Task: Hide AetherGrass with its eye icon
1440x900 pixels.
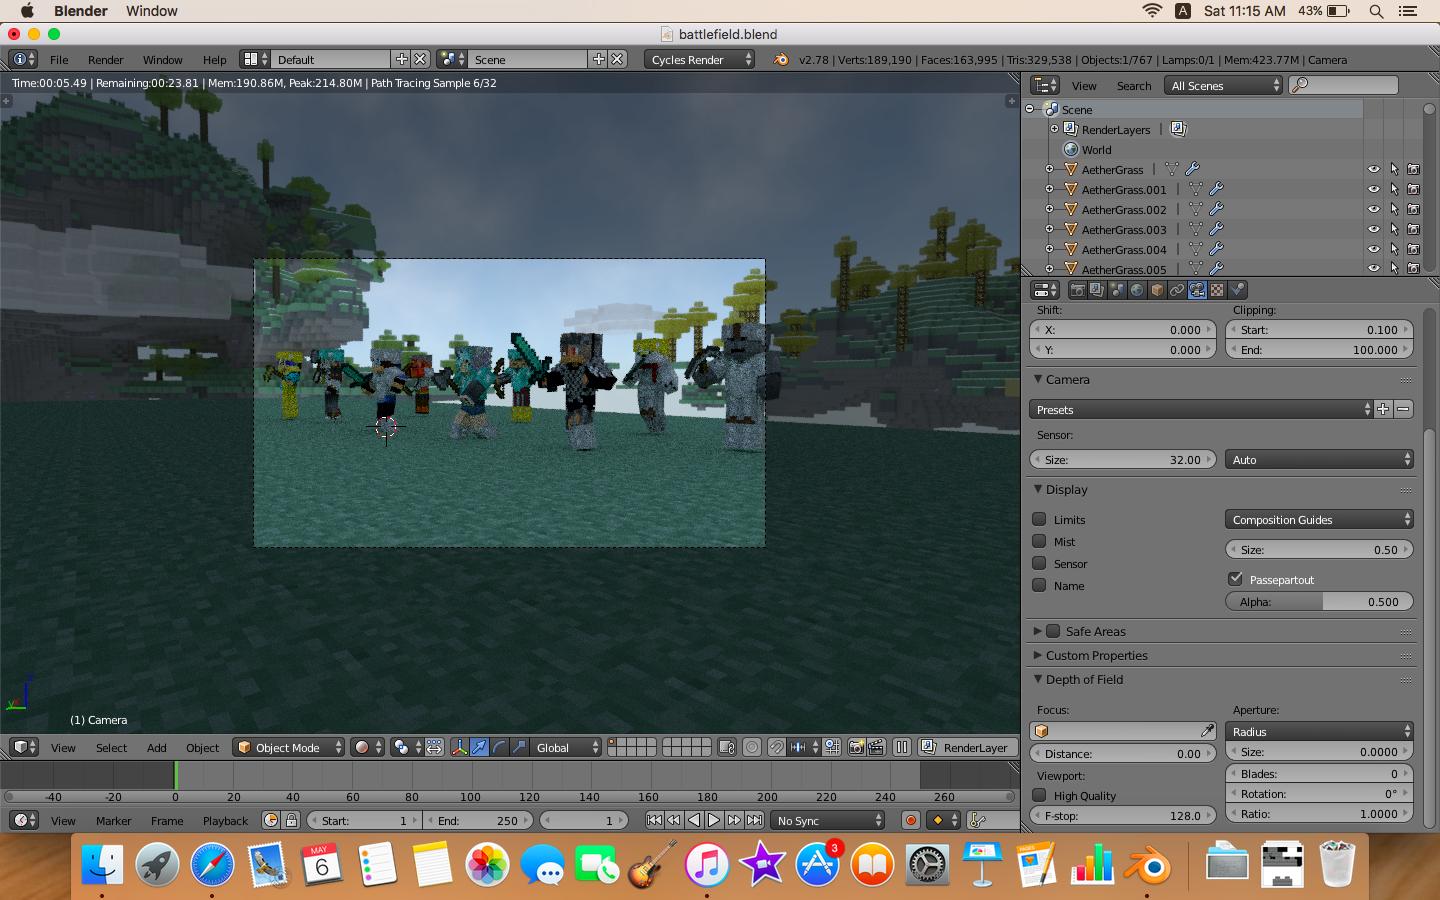Action: click(x=1373, y=169)
